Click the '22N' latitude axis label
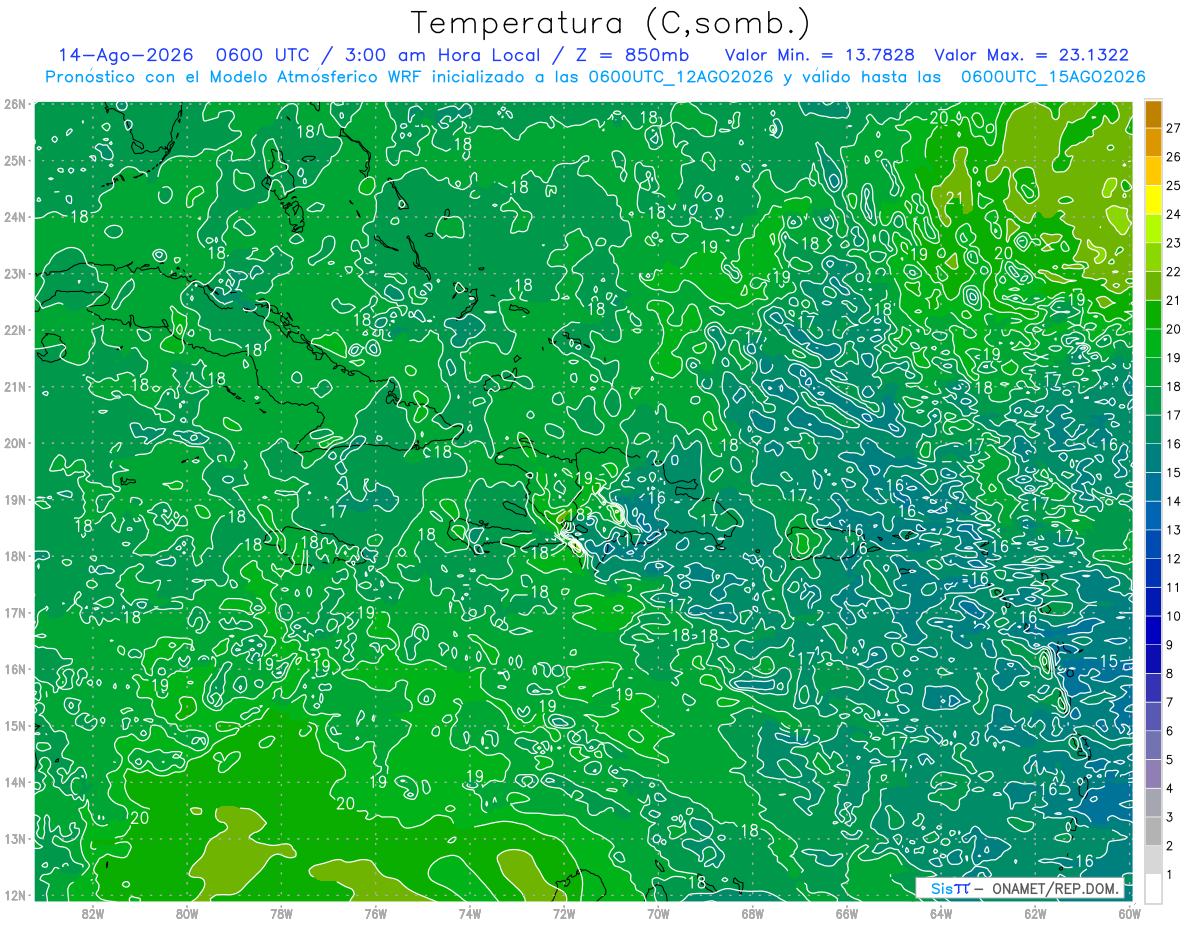The image size is (1200, 927). coord(14,330)
